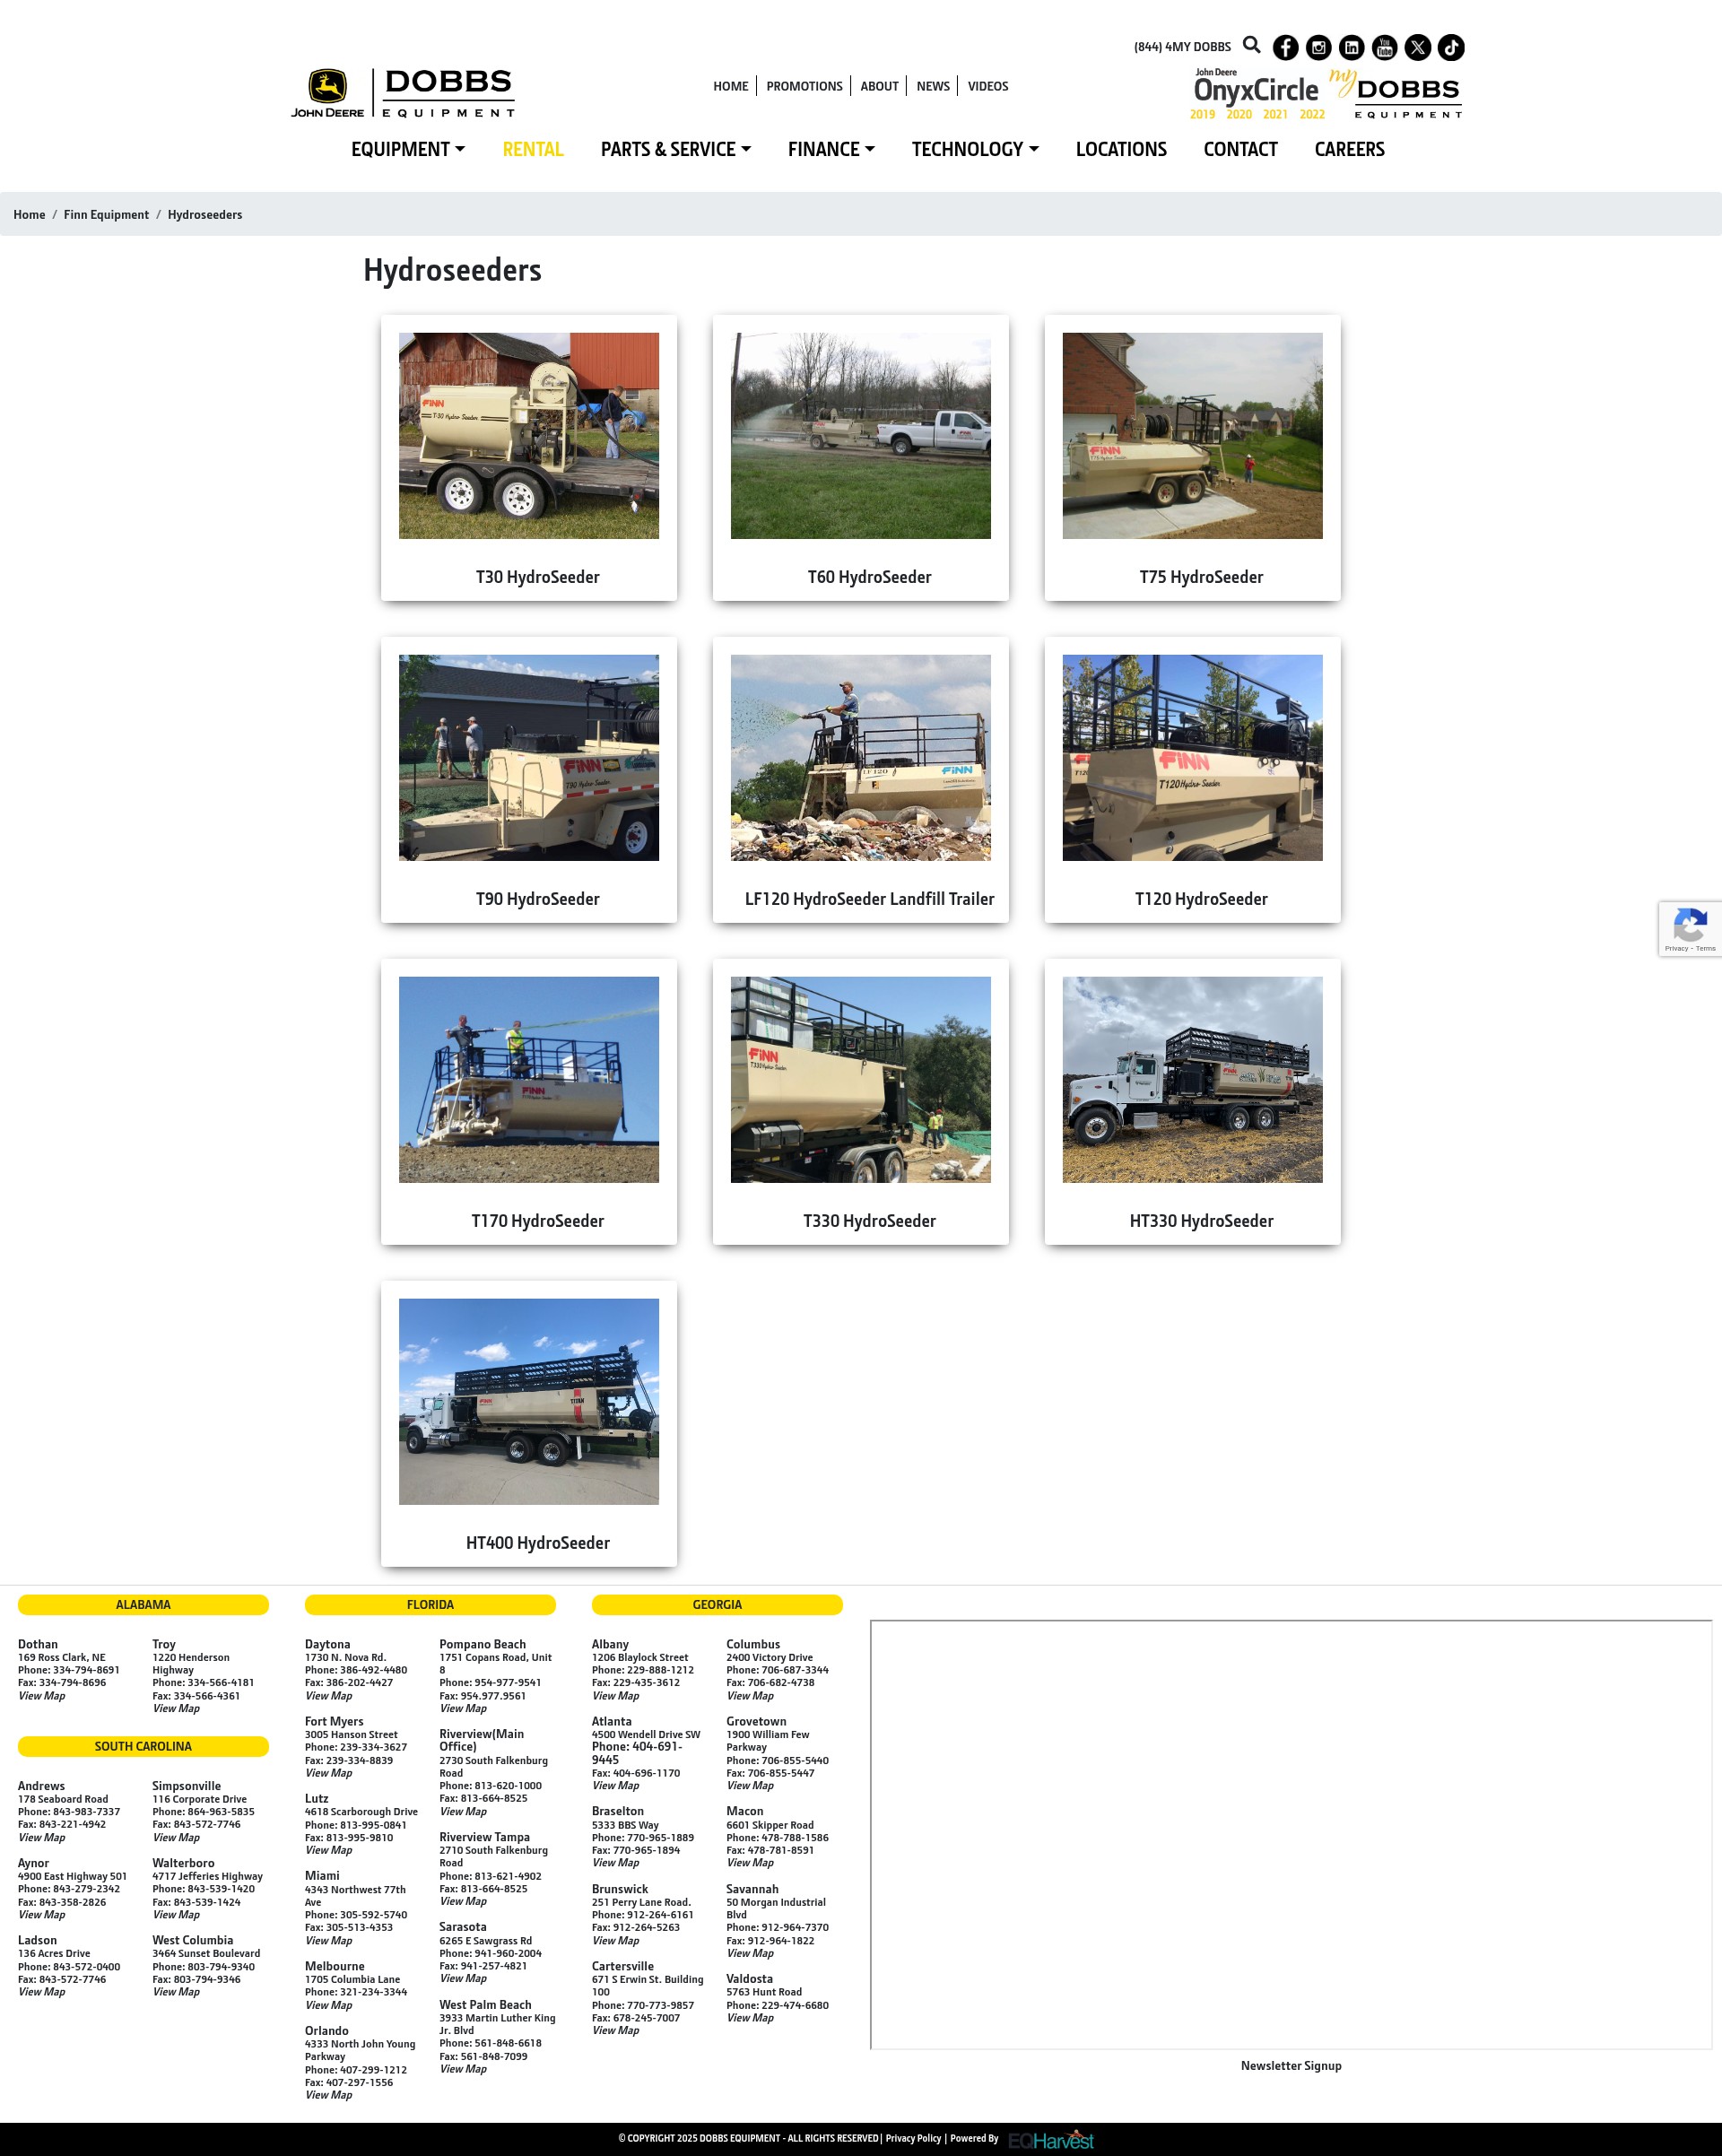Viewport: 1722px width, 2156px height.
Task: Open the T120 HydroSeeder photo
Action: pyautogui.click(x=1193, y=758)
